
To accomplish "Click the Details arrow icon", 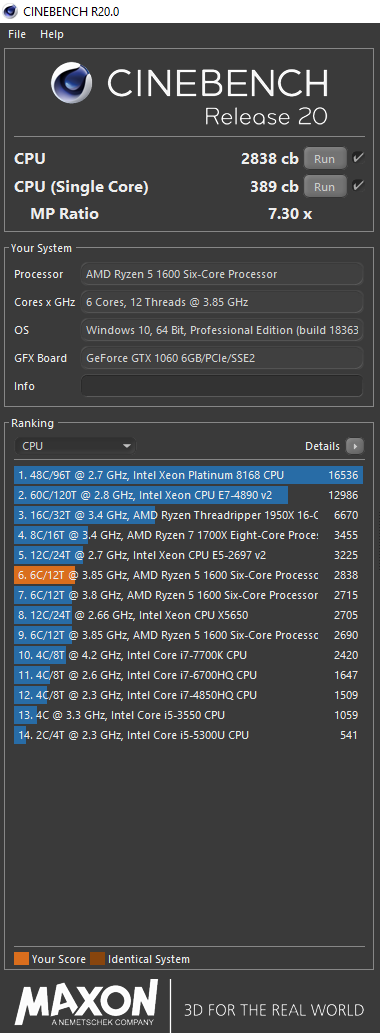I will click(354, 446).
